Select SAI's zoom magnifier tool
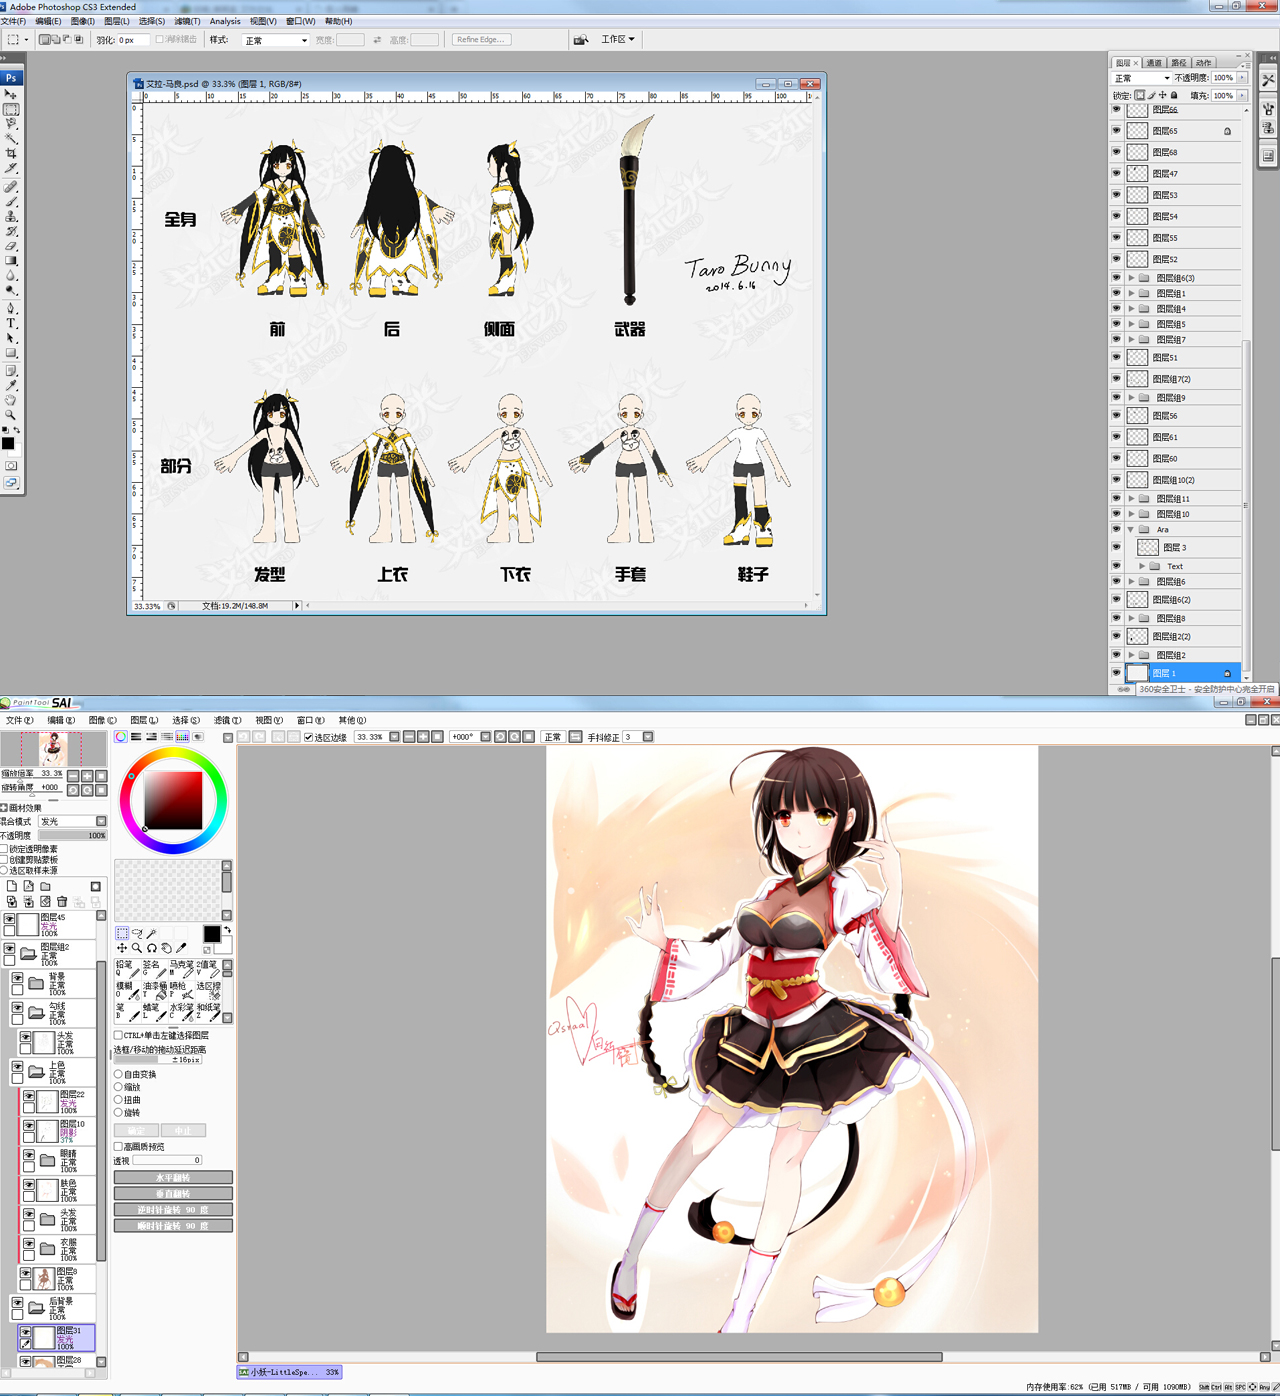Image resolution: width=1280 pixels, height=1396 pixels. pyautogui.click(x=137, y=948)
